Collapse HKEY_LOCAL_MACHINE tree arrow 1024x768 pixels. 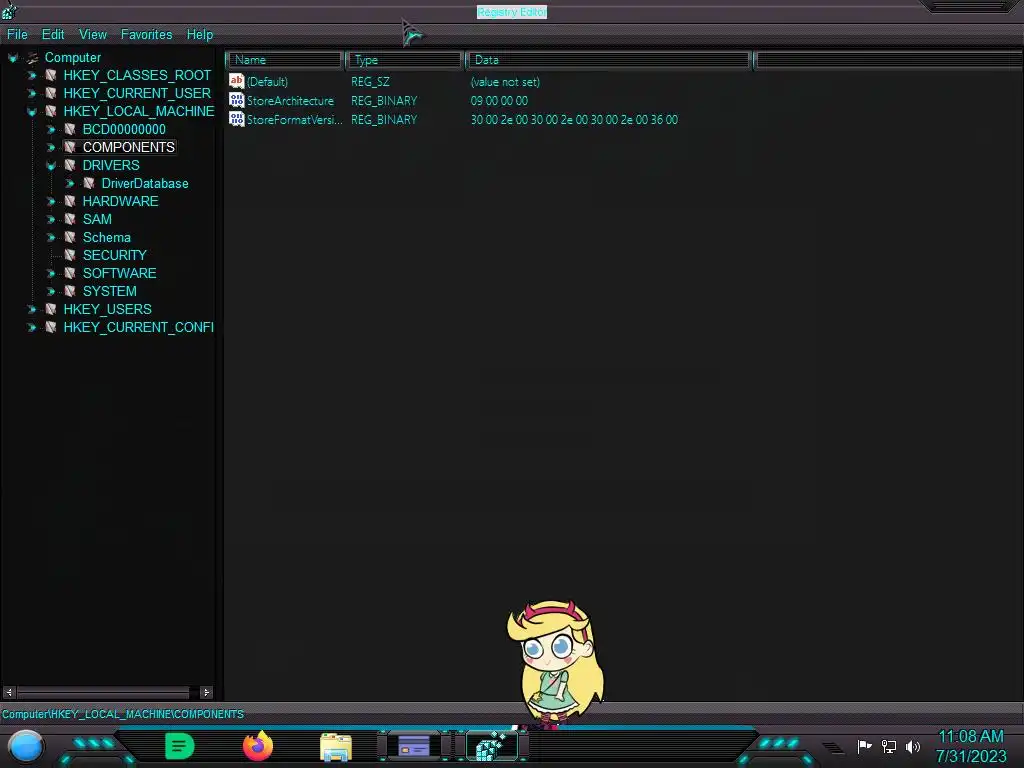[31, 112]
